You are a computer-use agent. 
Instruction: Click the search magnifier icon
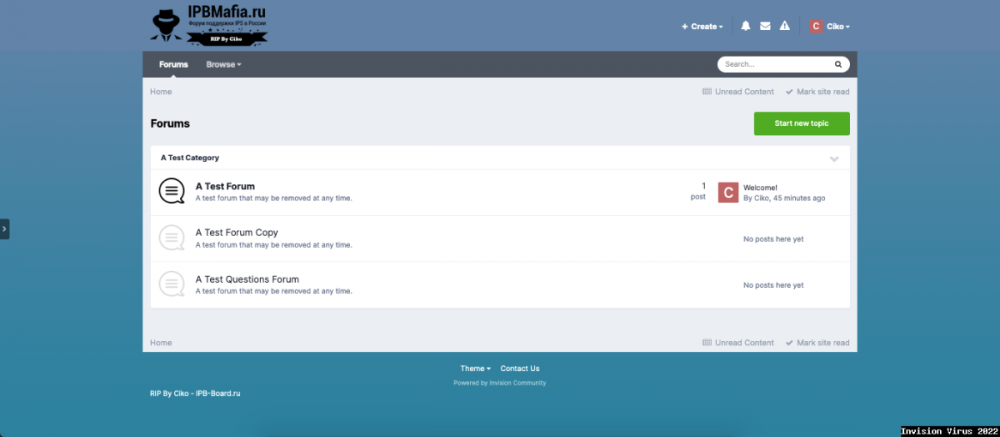coord(839,64)
